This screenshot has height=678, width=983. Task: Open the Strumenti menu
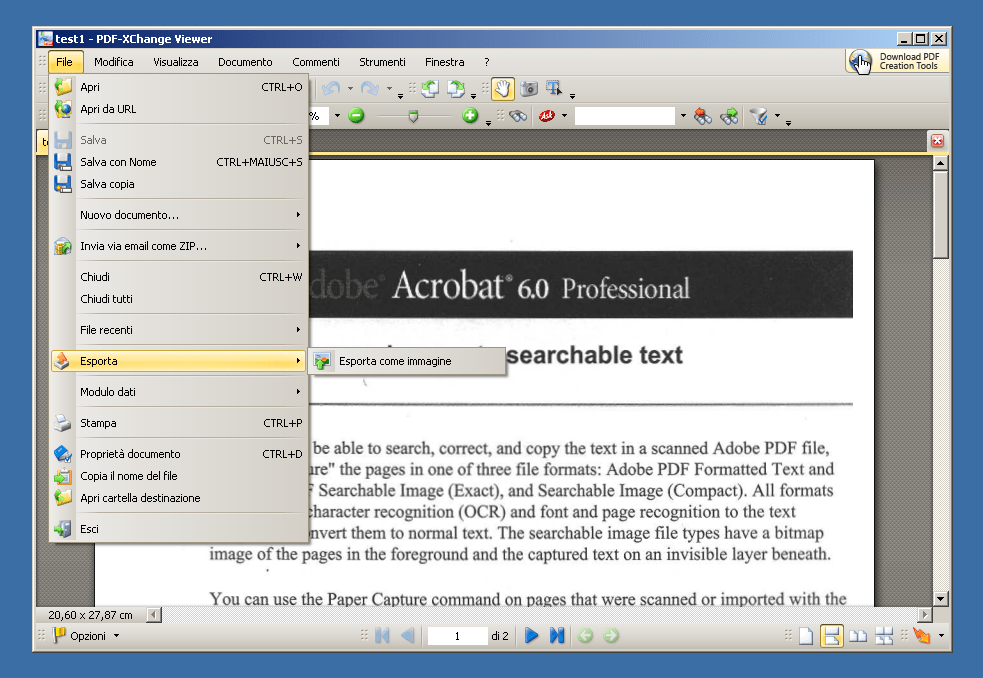[381, 61]
